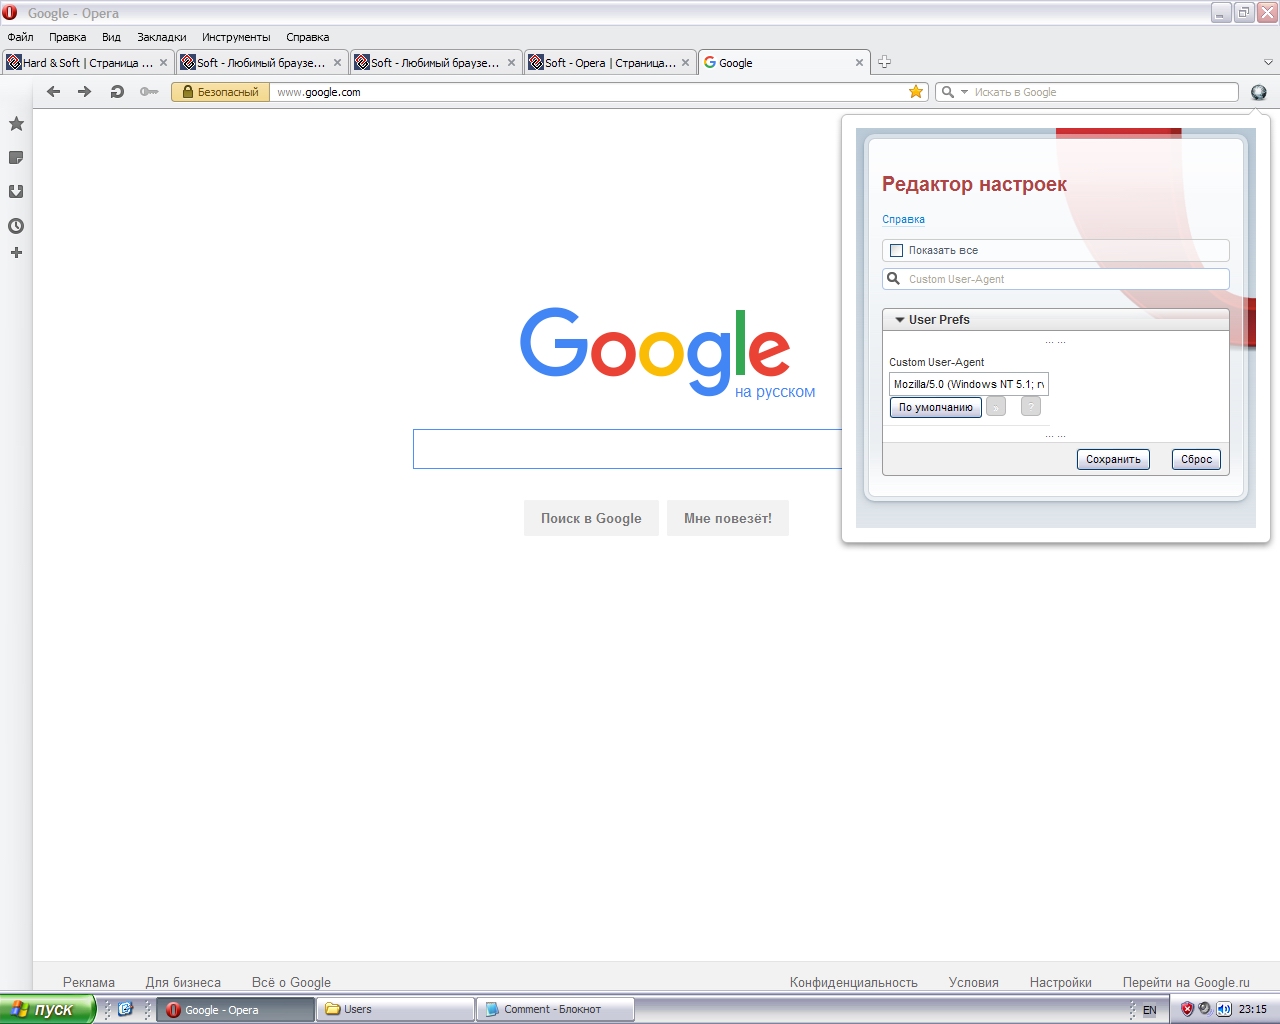Switch to the Hard & Soft tab

pyautogui.click(x=87, y=62)
